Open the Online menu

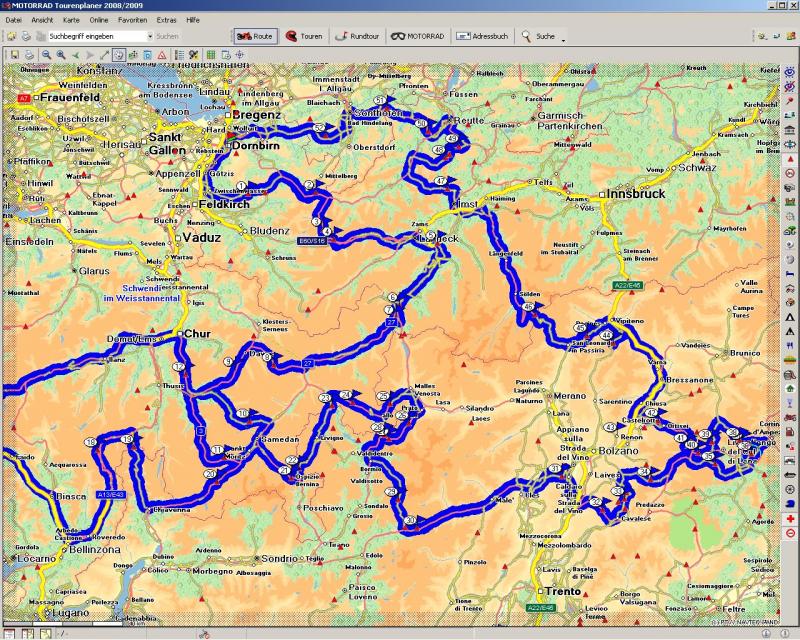(x=99, y=20)
